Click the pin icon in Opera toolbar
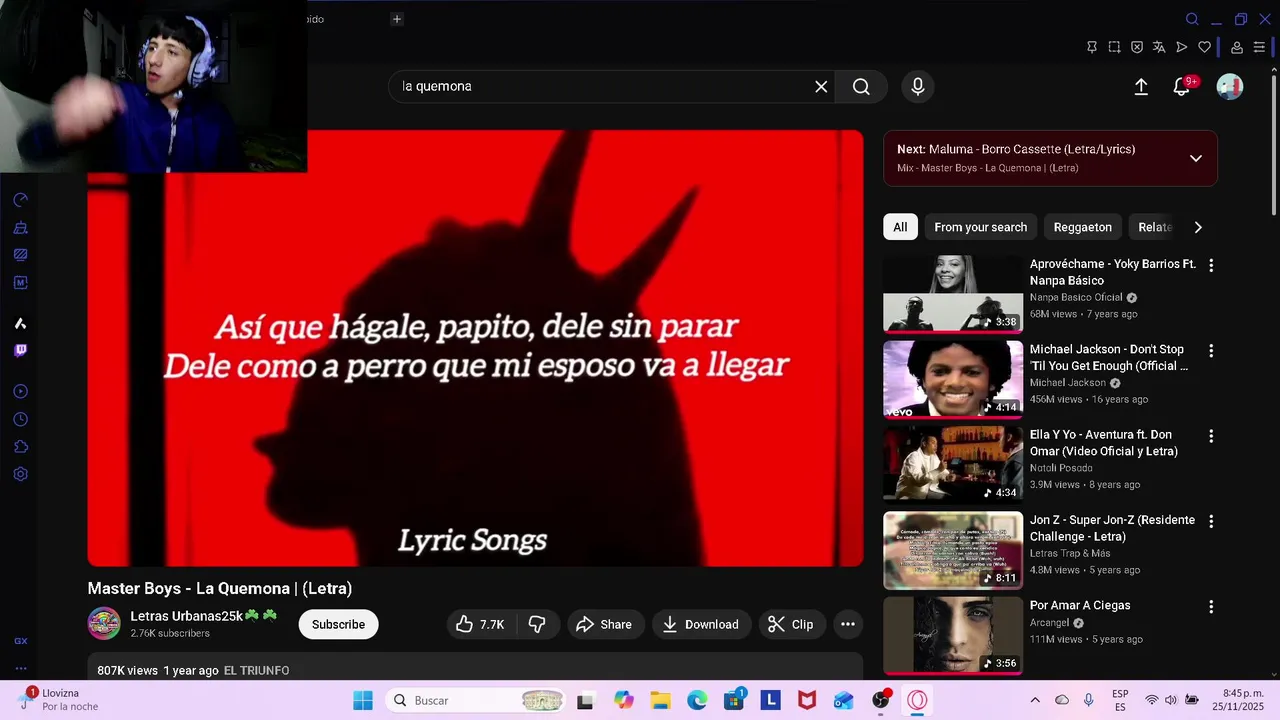 [x=1091, y=47]
